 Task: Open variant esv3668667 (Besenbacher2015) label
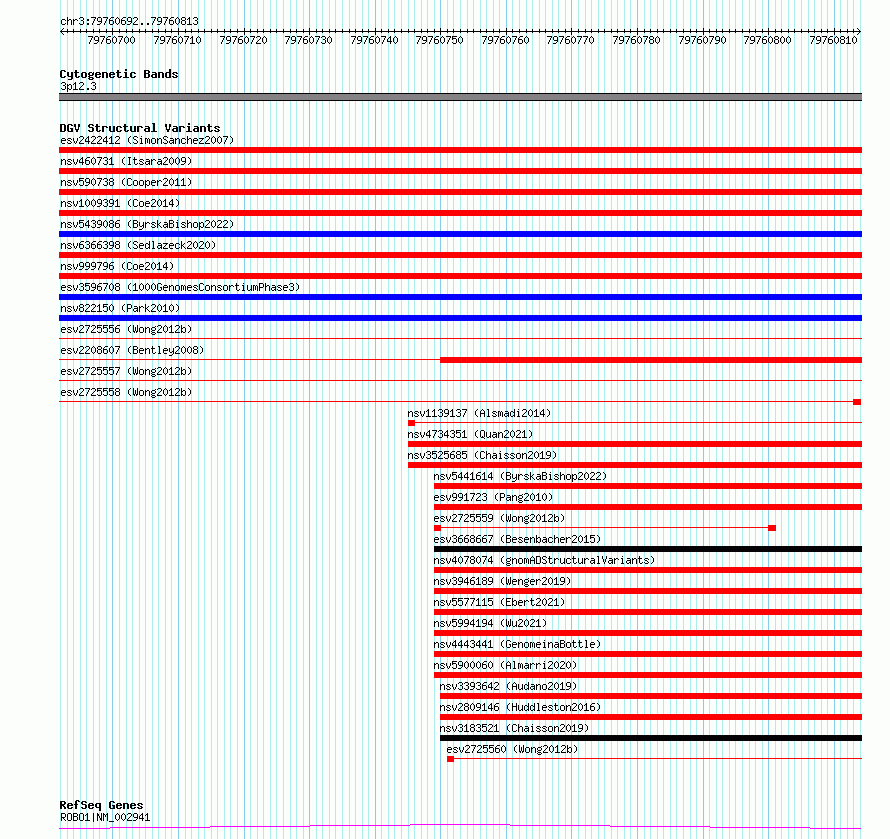point(517,539)
